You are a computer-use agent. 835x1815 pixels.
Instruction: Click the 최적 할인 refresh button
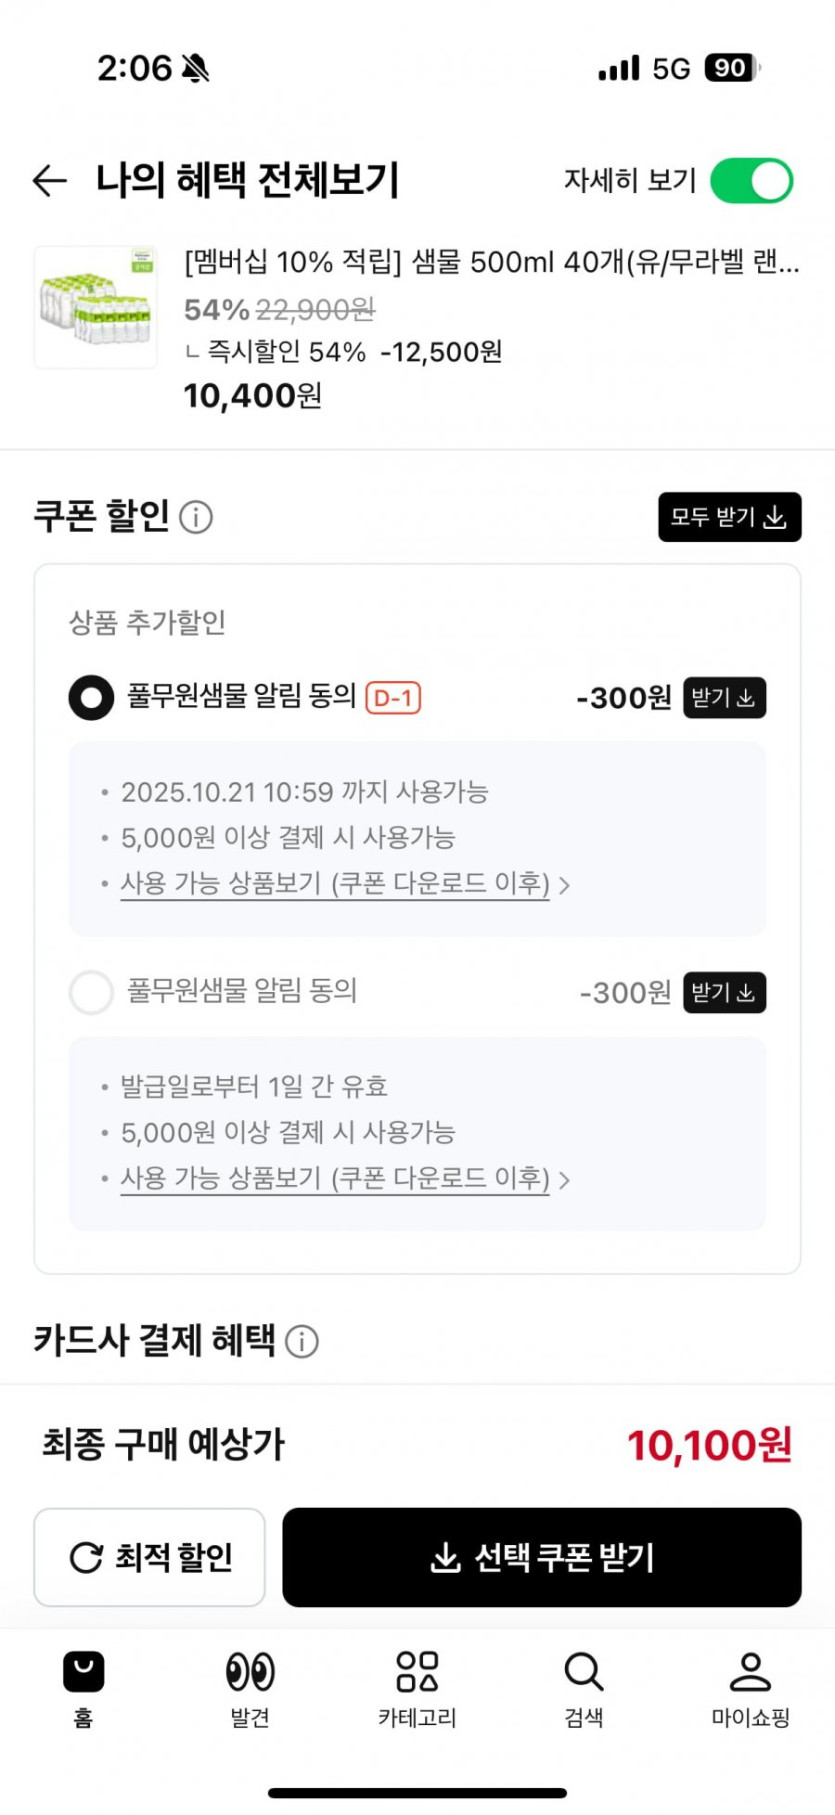click(x=150, y=1557)
